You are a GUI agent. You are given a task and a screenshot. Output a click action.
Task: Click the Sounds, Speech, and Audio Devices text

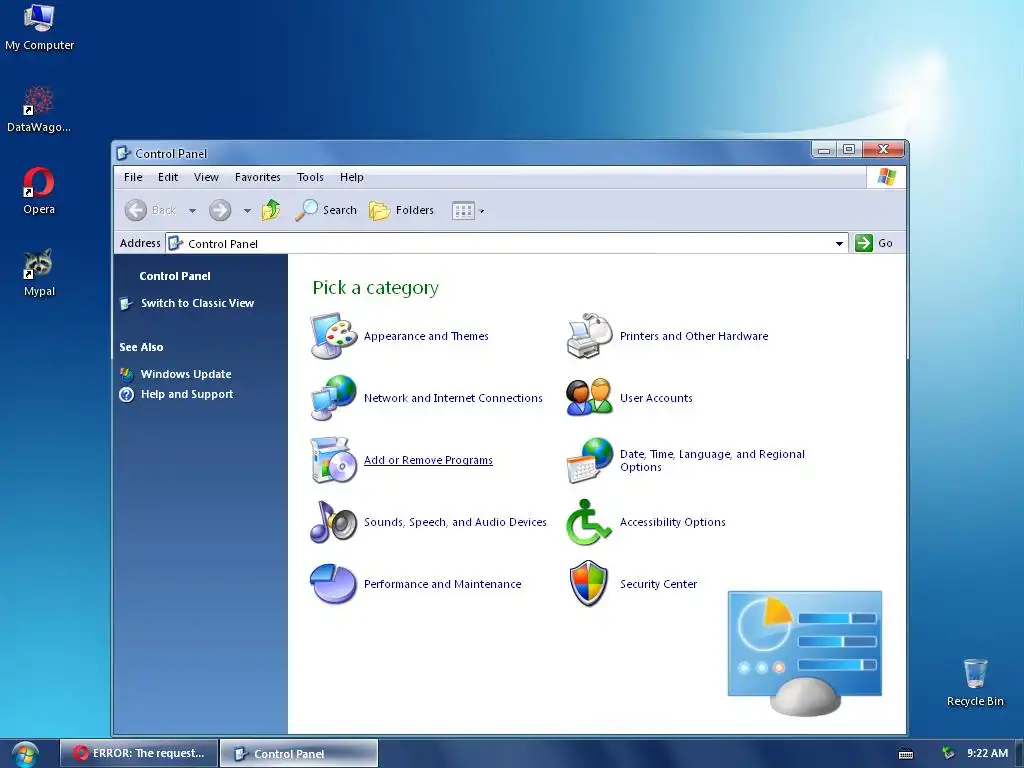(x=455, y=522)
